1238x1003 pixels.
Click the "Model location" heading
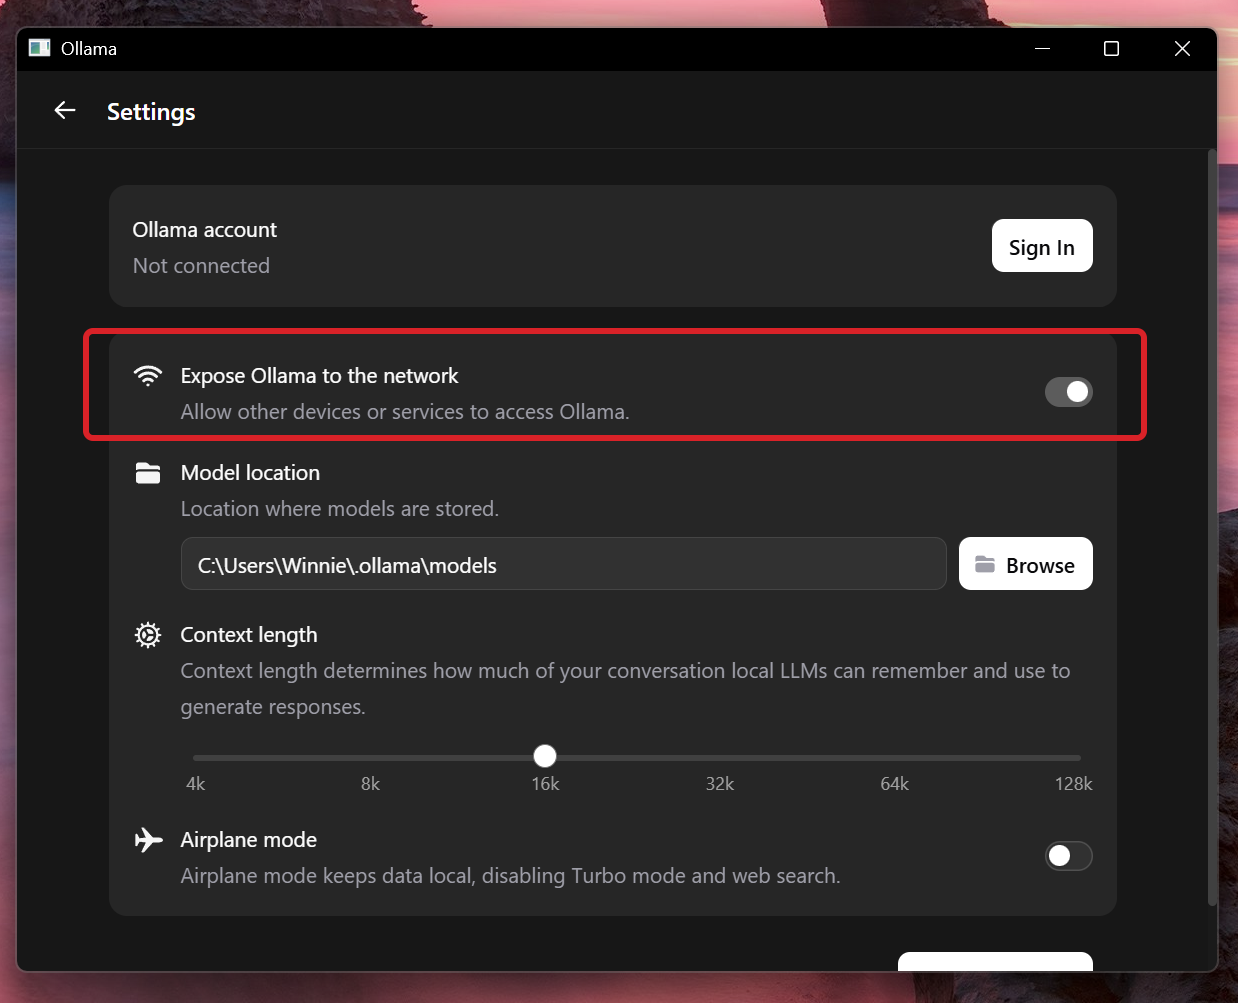[x=250, y=473]
